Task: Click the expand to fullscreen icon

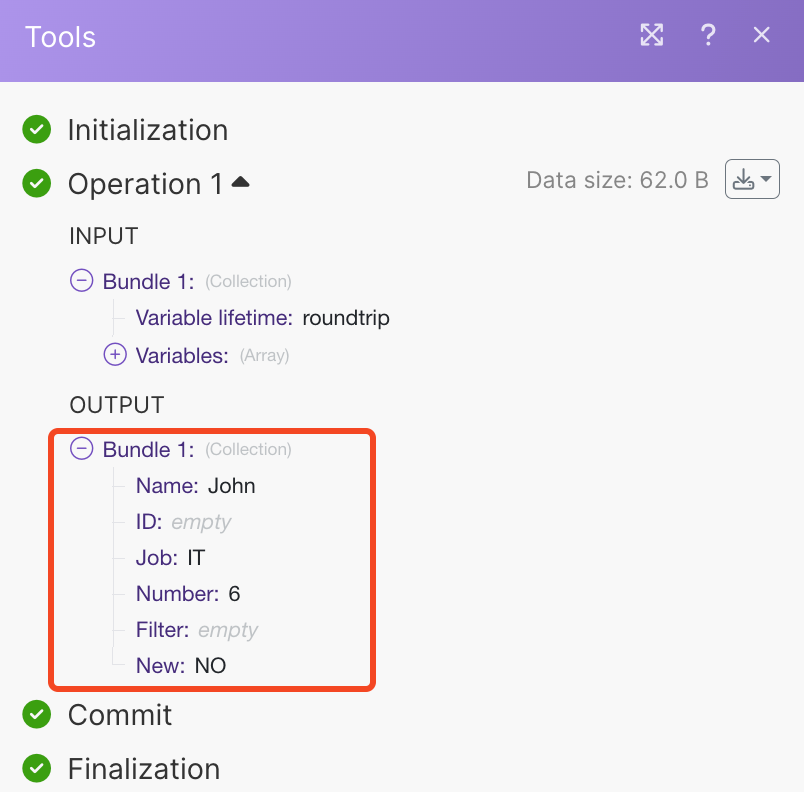Action: 652,36
